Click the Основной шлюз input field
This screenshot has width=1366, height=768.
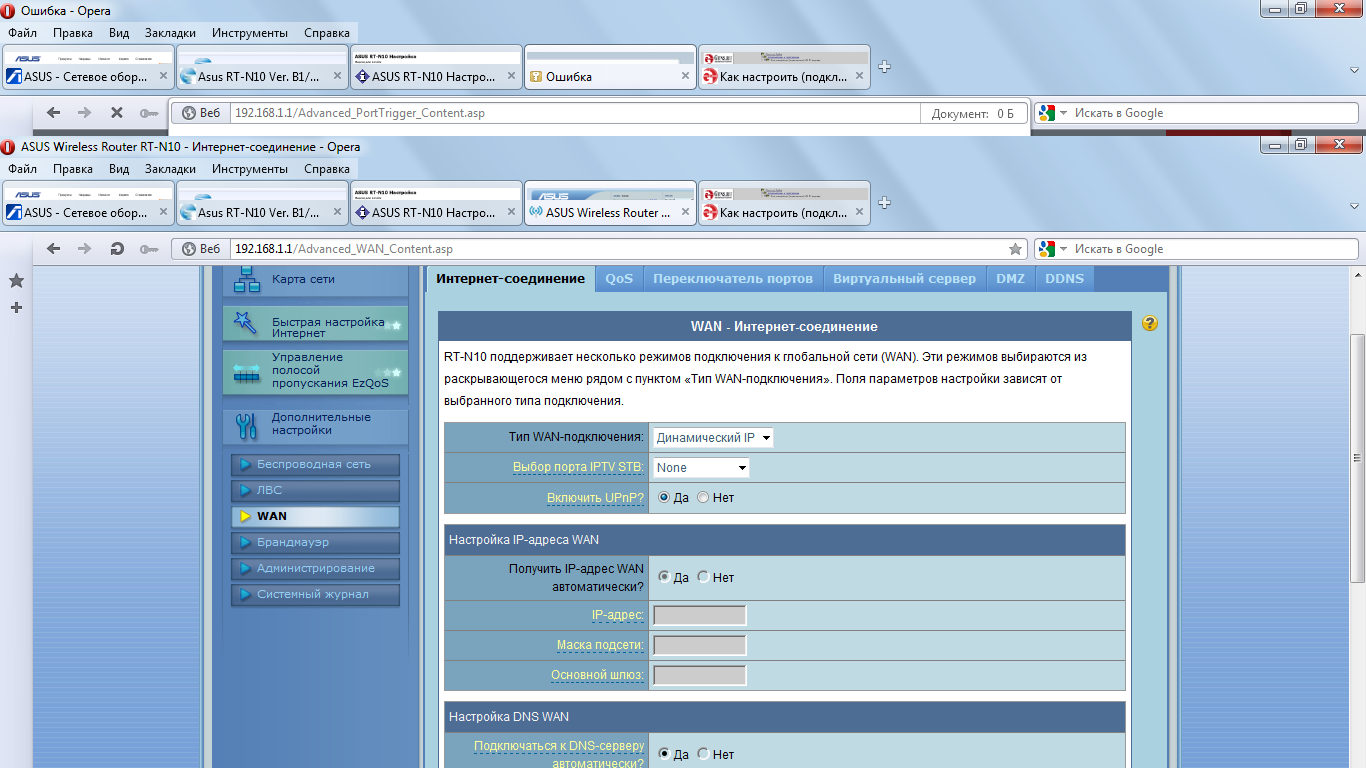pyautogui.click(x=700, y=675)
